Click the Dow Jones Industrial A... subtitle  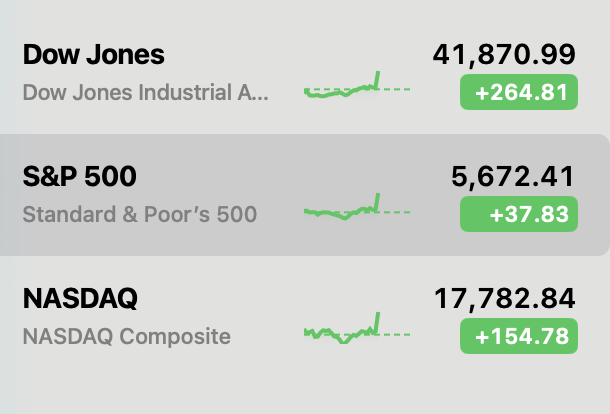145,93
